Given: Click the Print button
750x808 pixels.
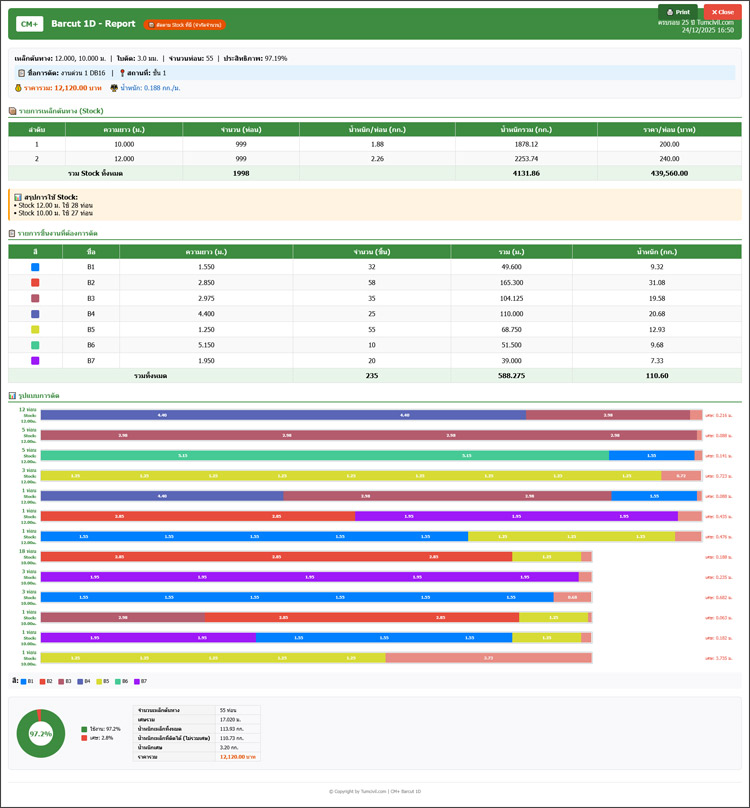Looking at the screenshot, I should 677,12.
